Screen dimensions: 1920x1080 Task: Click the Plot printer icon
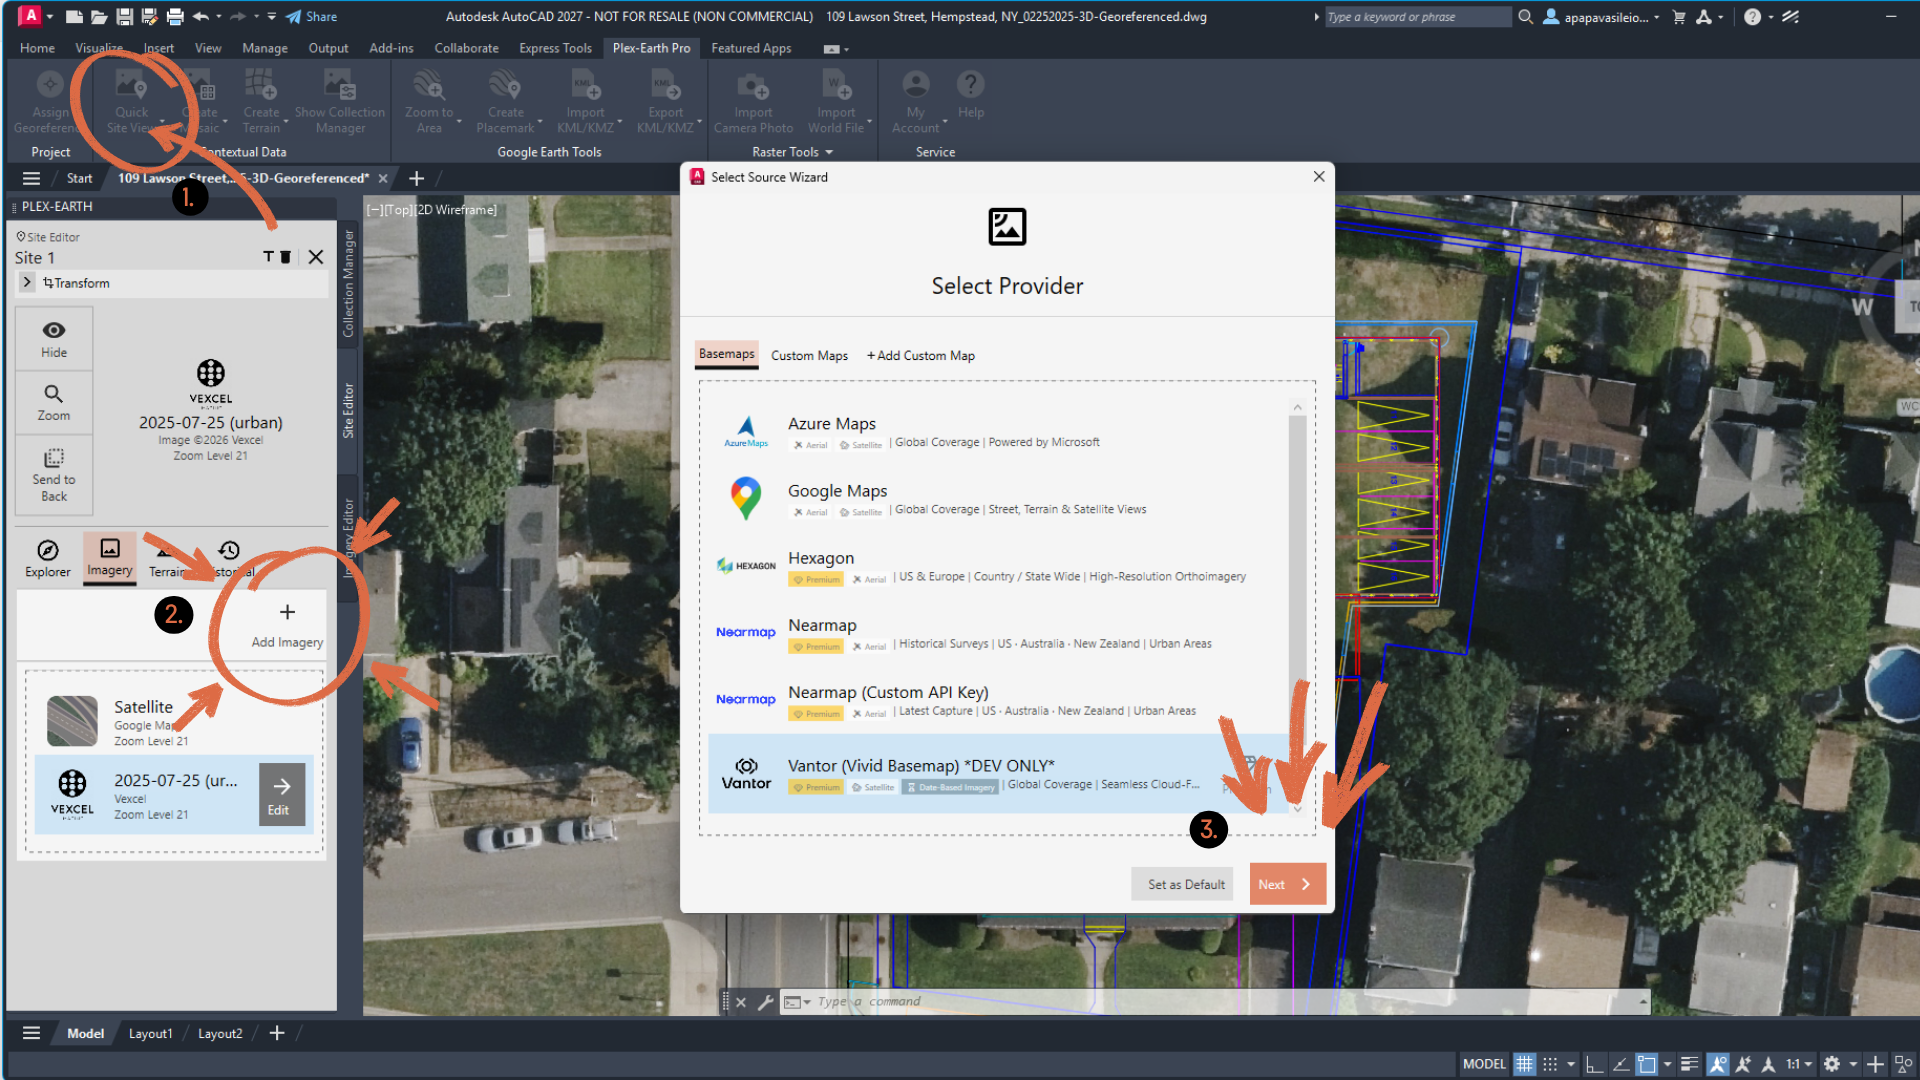[175, 17]
